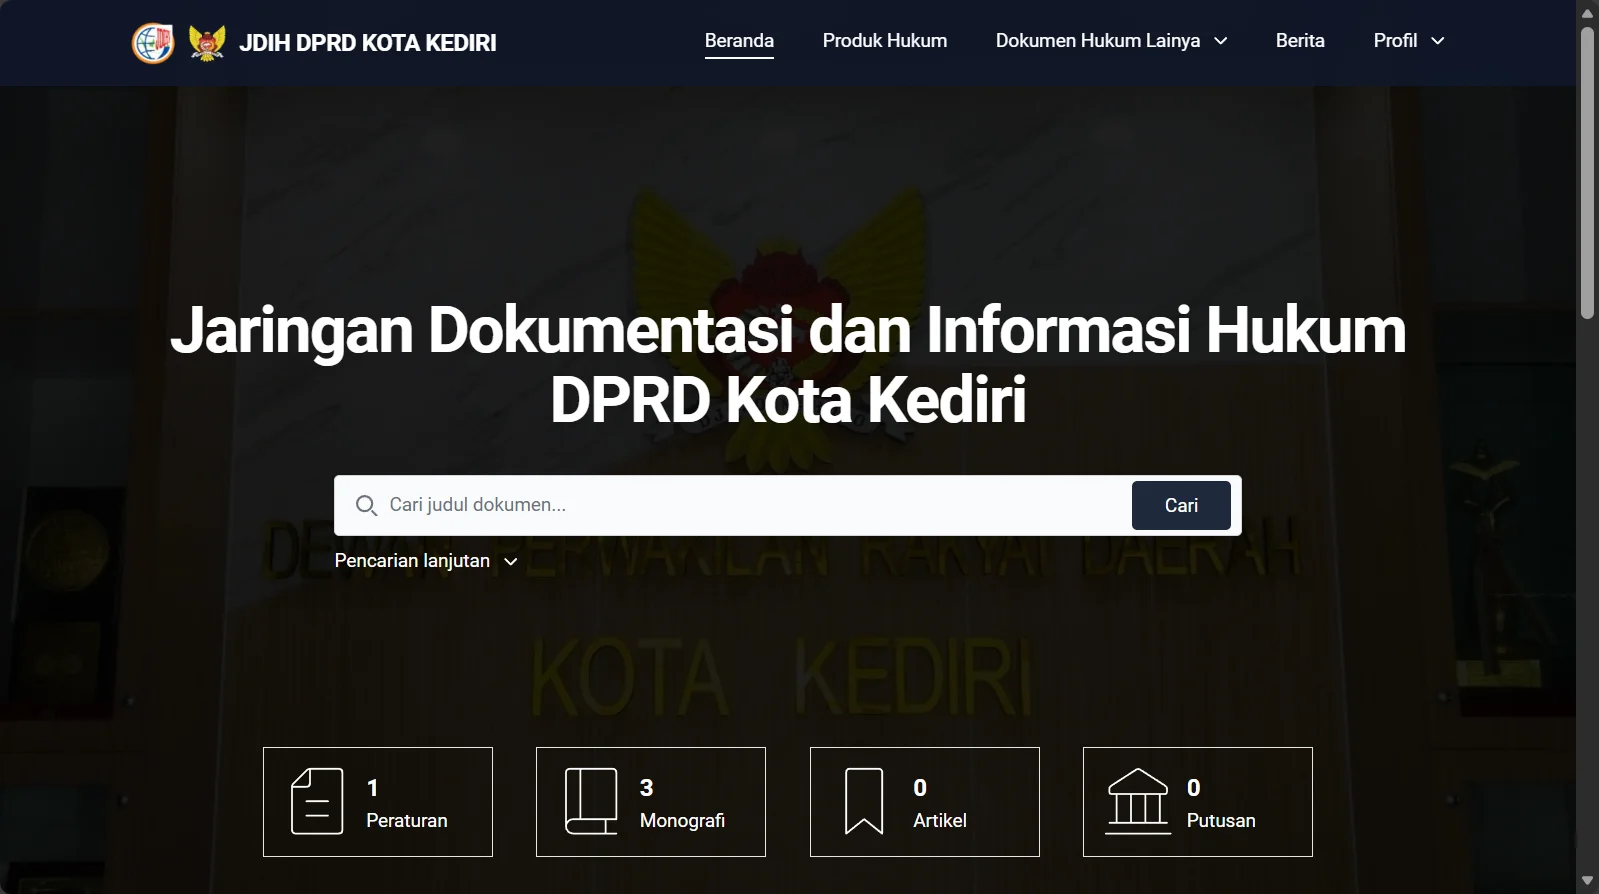
Task: Click the Cari search button
Action: pos(1181,506)
